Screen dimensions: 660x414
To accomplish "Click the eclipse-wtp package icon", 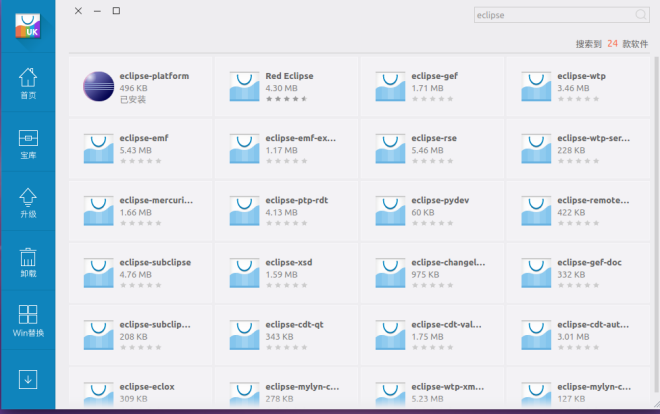I will 536,87.
